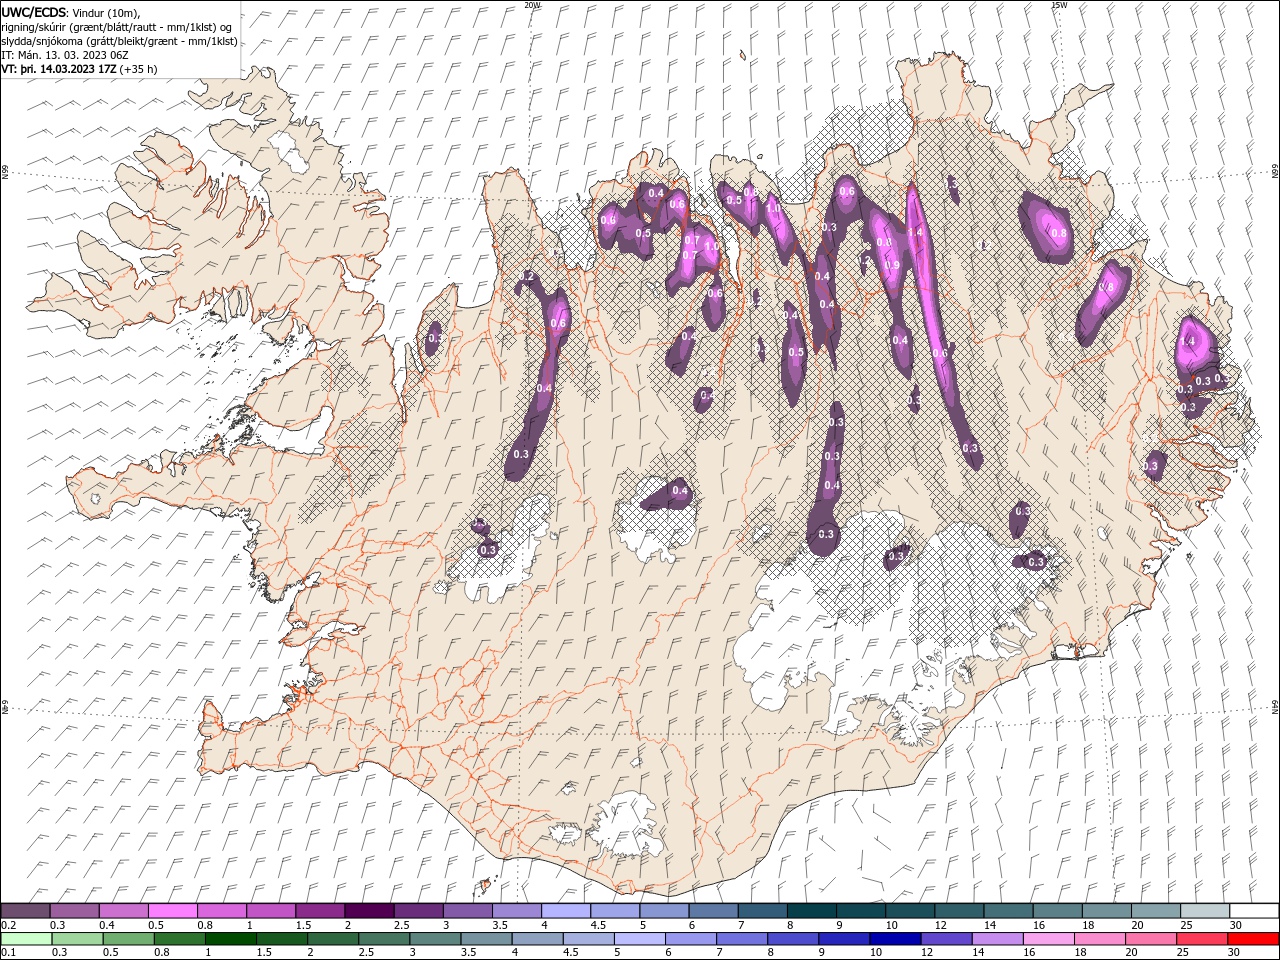Click the '15W' longitude label at top

1059,5
